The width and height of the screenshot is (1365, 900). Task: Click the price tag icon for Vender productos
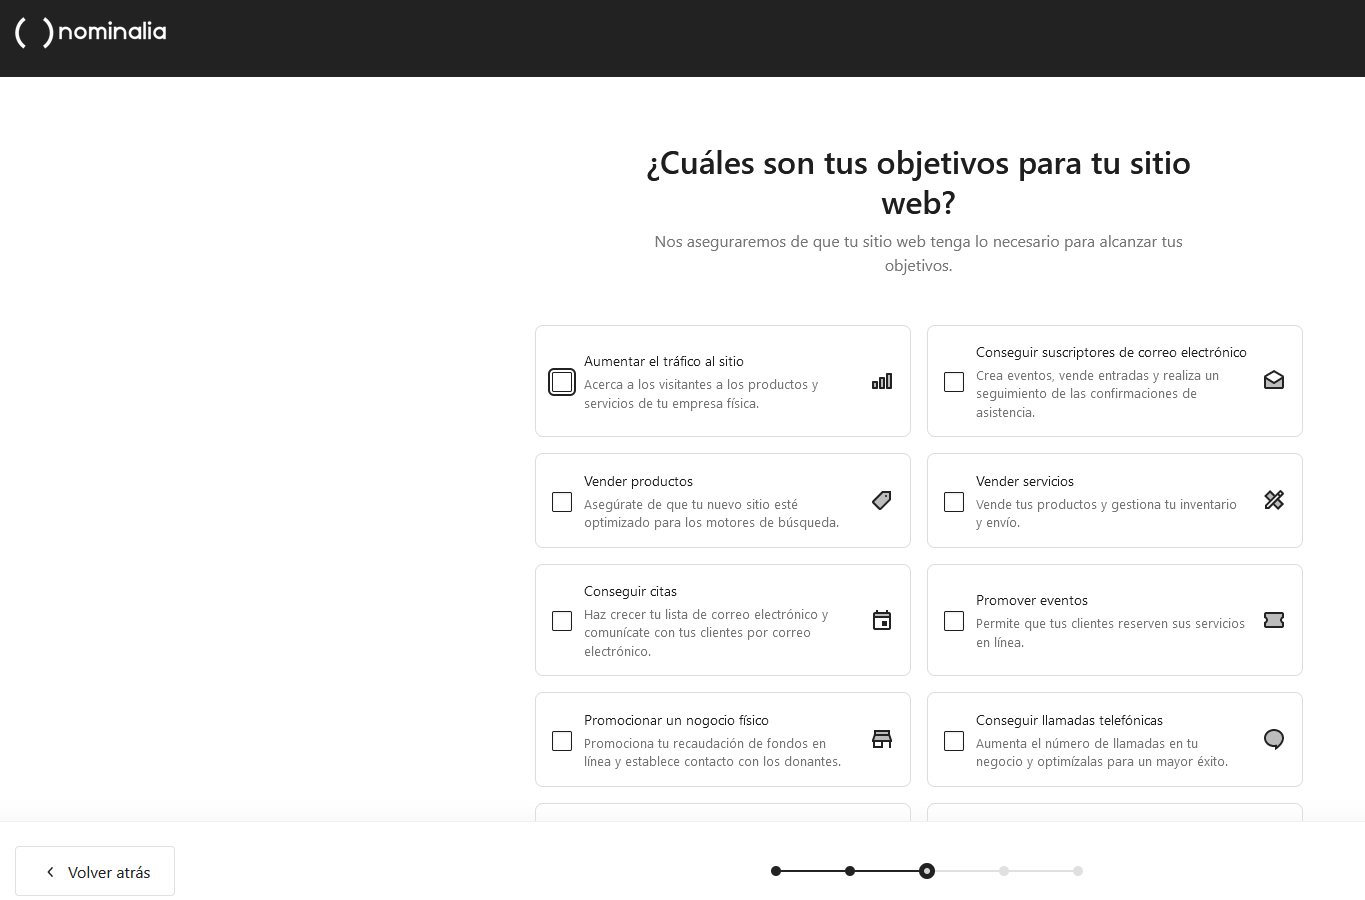pyautogui.click(x=882, y=500)
